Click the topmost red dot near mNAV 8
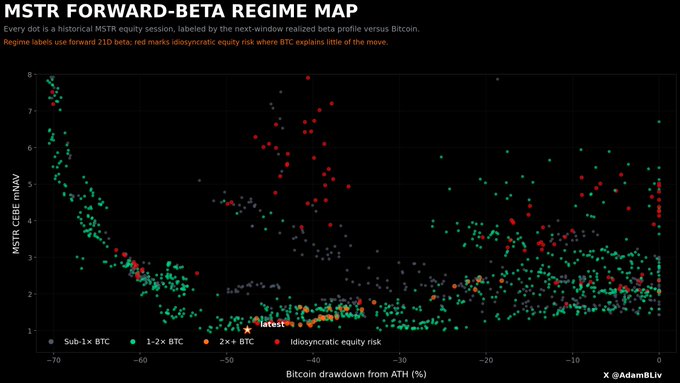The height and width of the screenshot is (383, 680). pos(308,78)
